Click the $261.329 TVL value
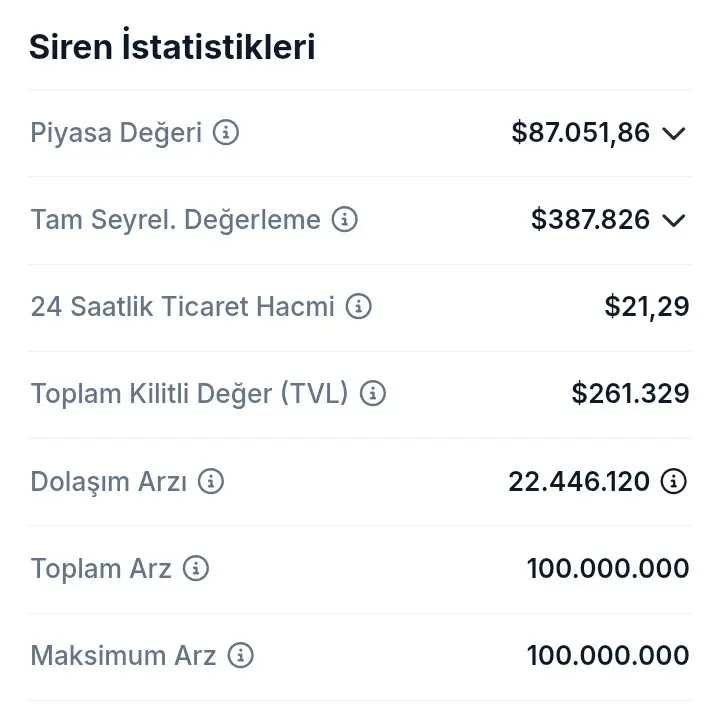The height and width of the screenshot is (707, 720). [x=630, y=393]
